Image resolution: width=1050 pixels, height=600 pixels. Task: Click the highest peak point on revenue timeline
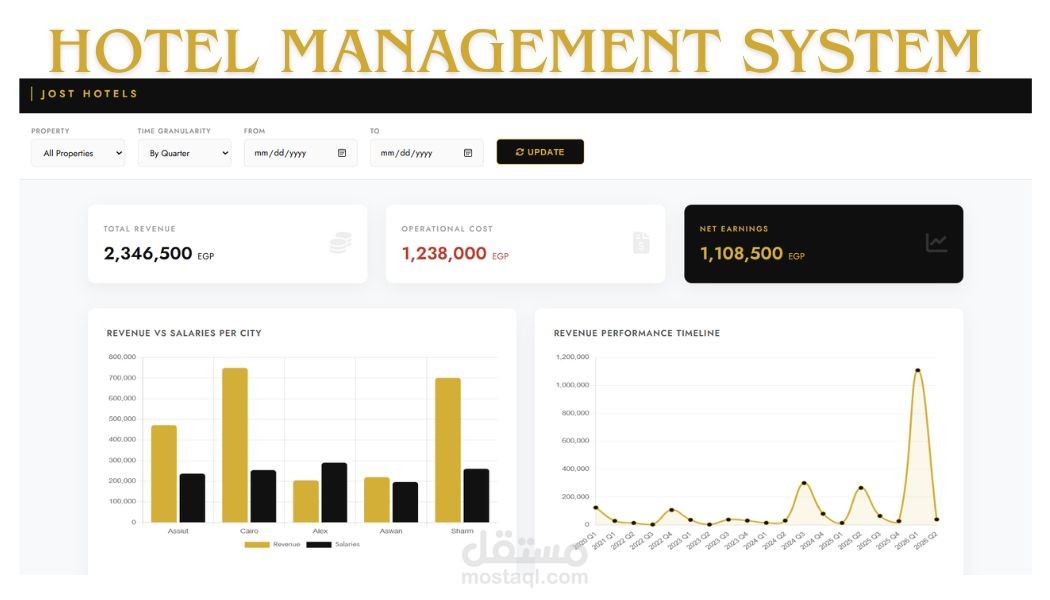click(x=917, y=370)
